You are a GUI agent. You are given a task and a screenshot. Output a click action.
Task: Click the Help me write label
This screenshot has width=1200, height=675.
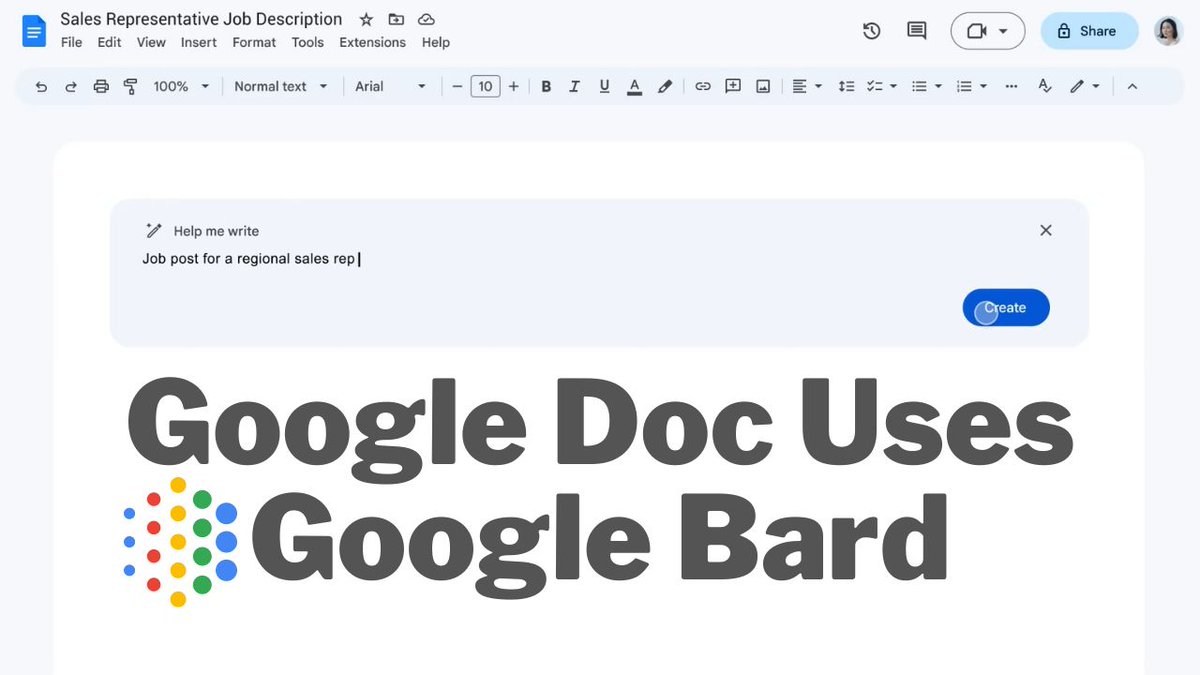tap(216, 231)
